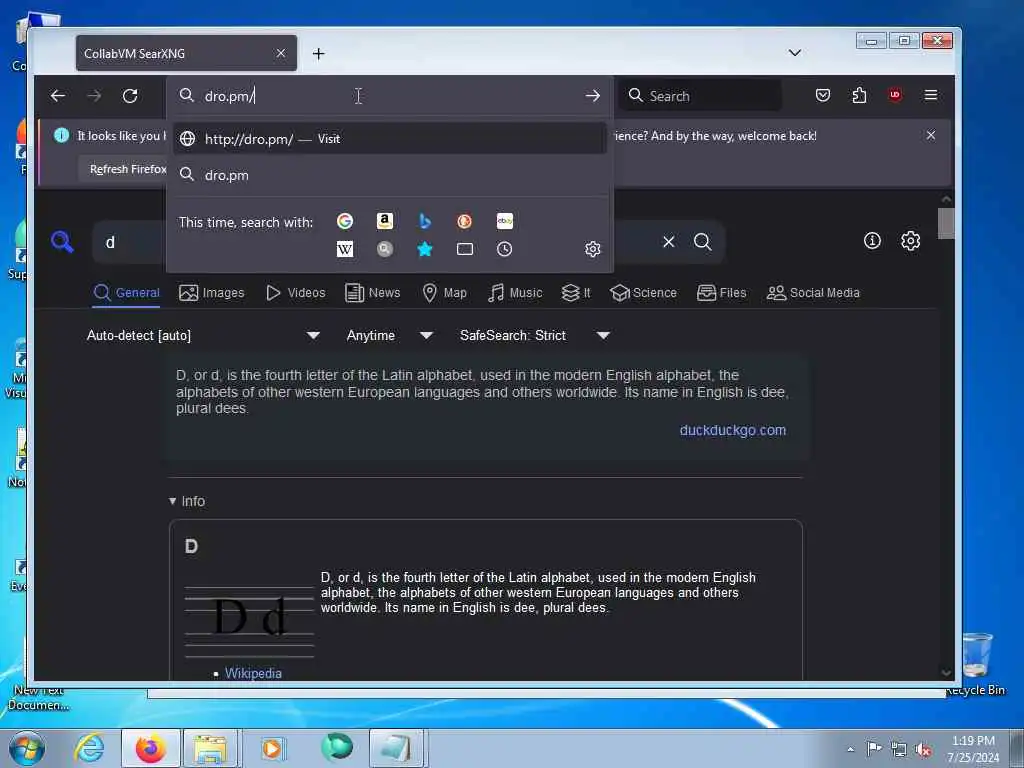Switch to the Science category tab

(x=643, y=293)
